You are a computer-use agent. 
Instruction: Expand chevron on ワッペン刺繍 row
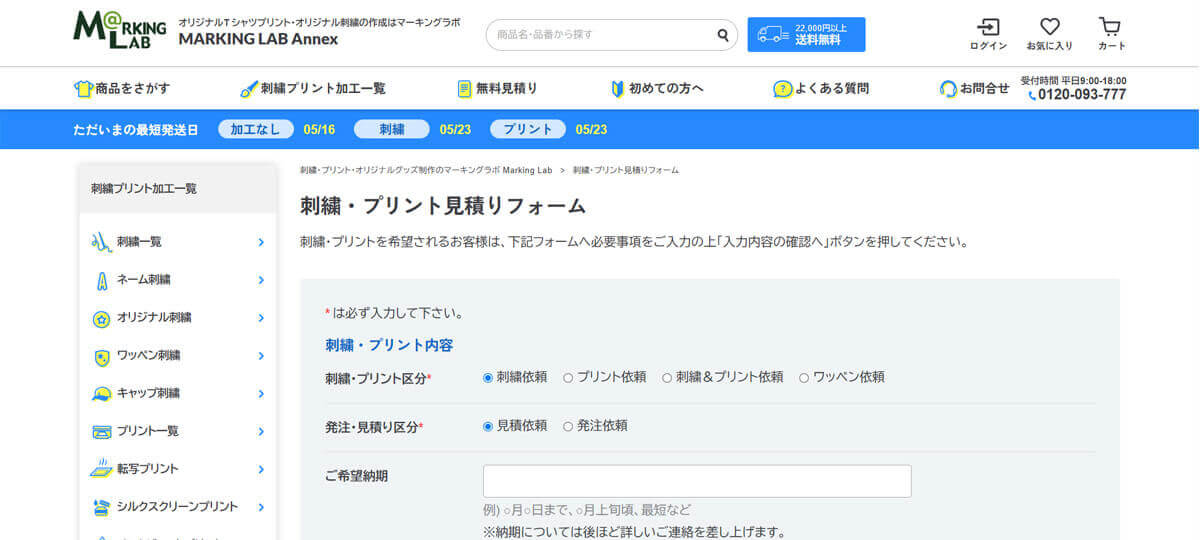click(261, 356)
